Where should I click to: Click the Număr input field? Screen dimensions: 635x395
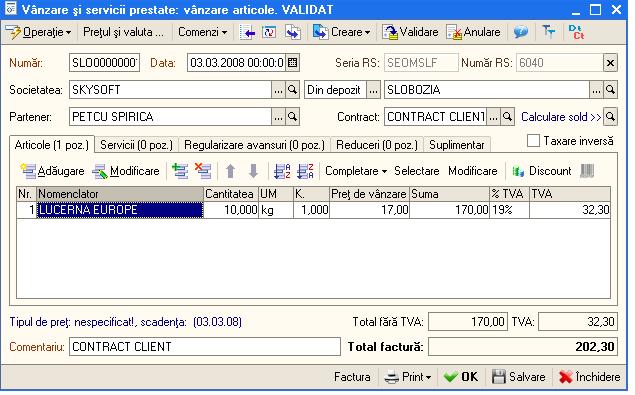pyautogui.click(x=104, y=63)
